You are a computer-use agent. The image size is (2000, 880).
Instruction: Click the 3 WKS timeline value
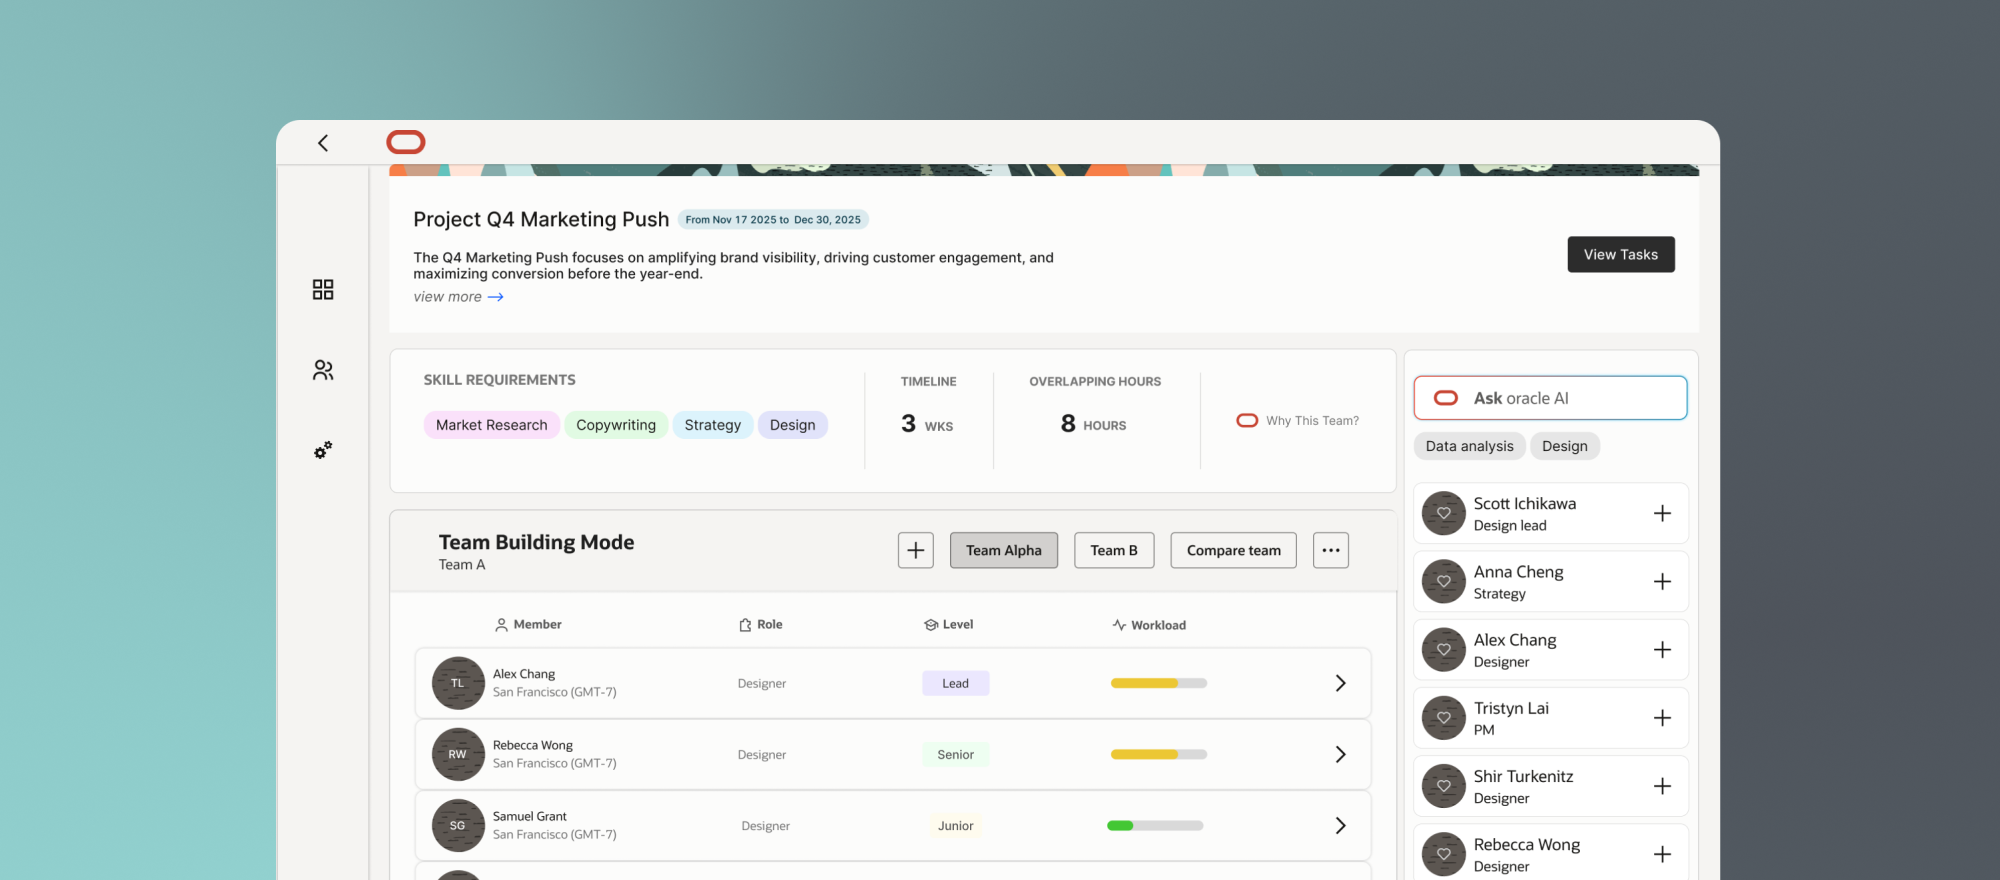point(927,424)
